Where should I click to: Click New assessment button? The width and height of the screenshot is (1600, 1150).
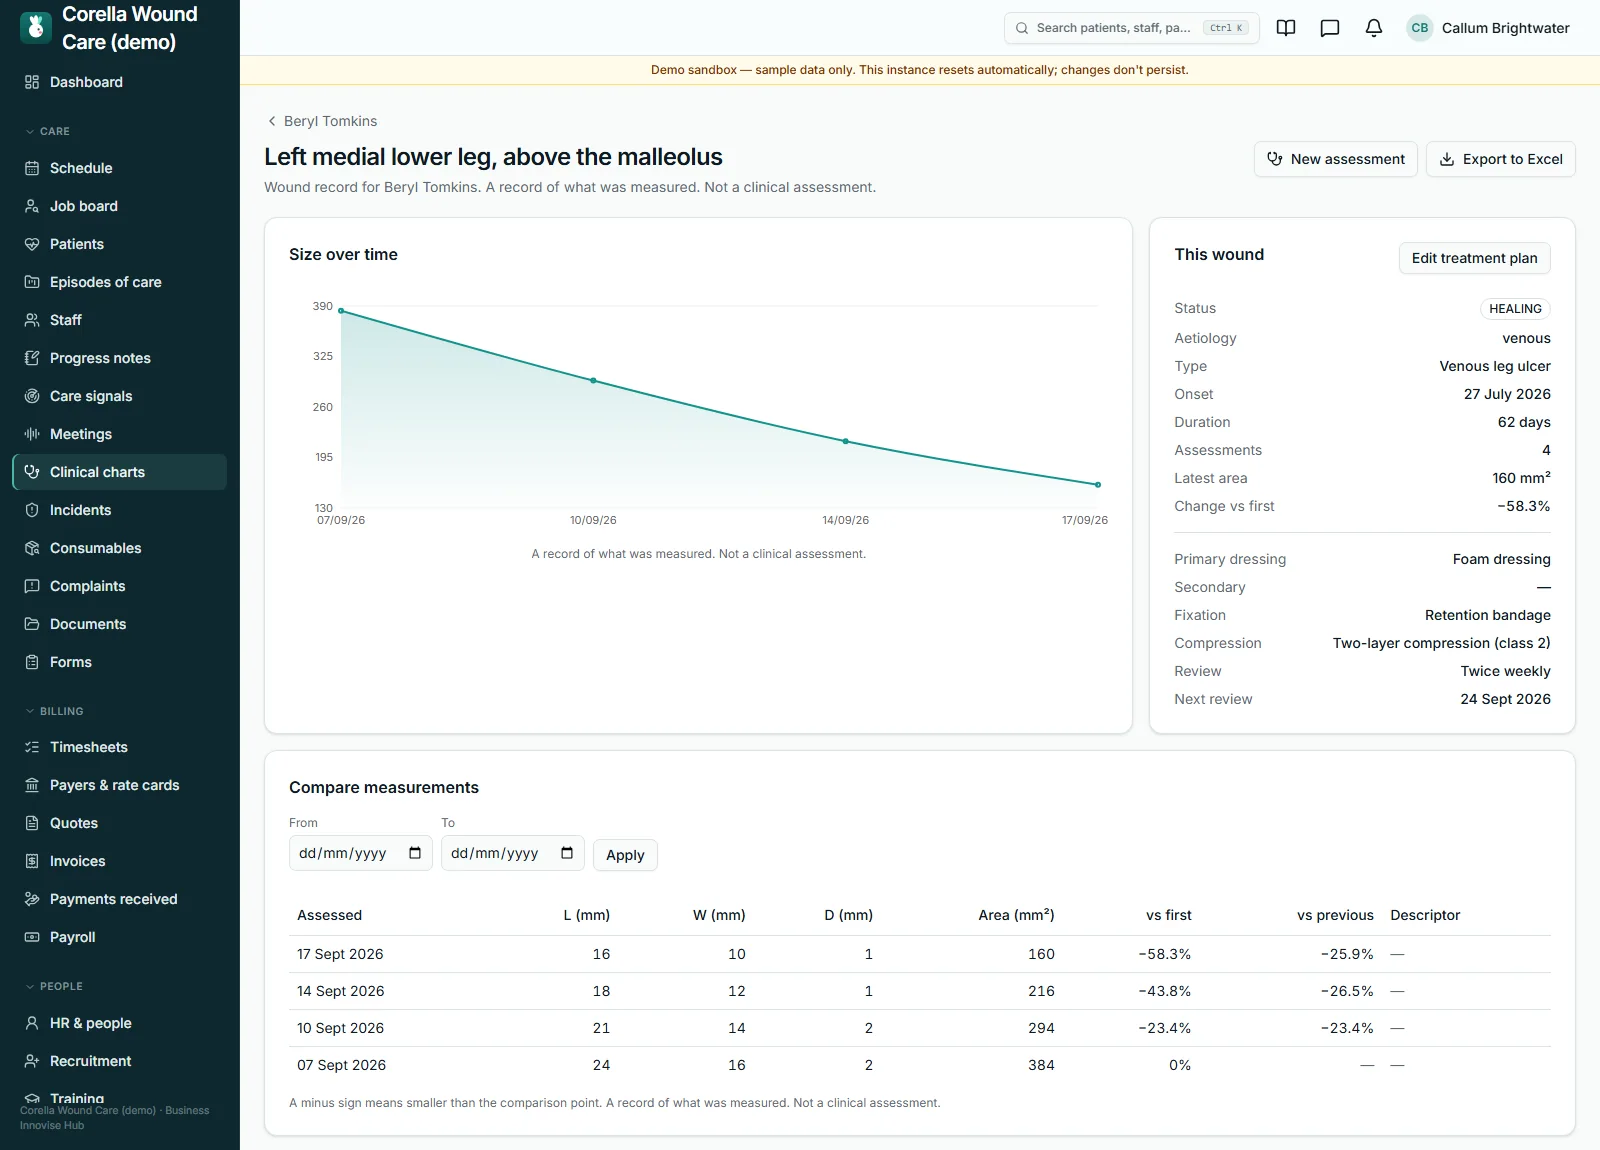1336,159
